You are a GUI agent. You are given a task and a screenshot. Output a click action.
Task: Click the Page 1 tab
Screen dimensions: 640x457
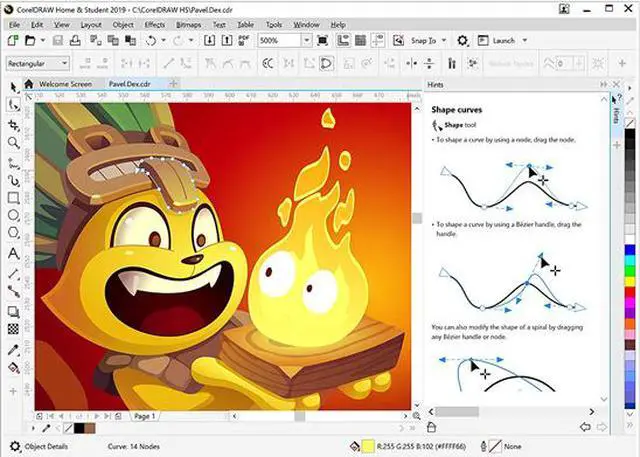point(144,416)
